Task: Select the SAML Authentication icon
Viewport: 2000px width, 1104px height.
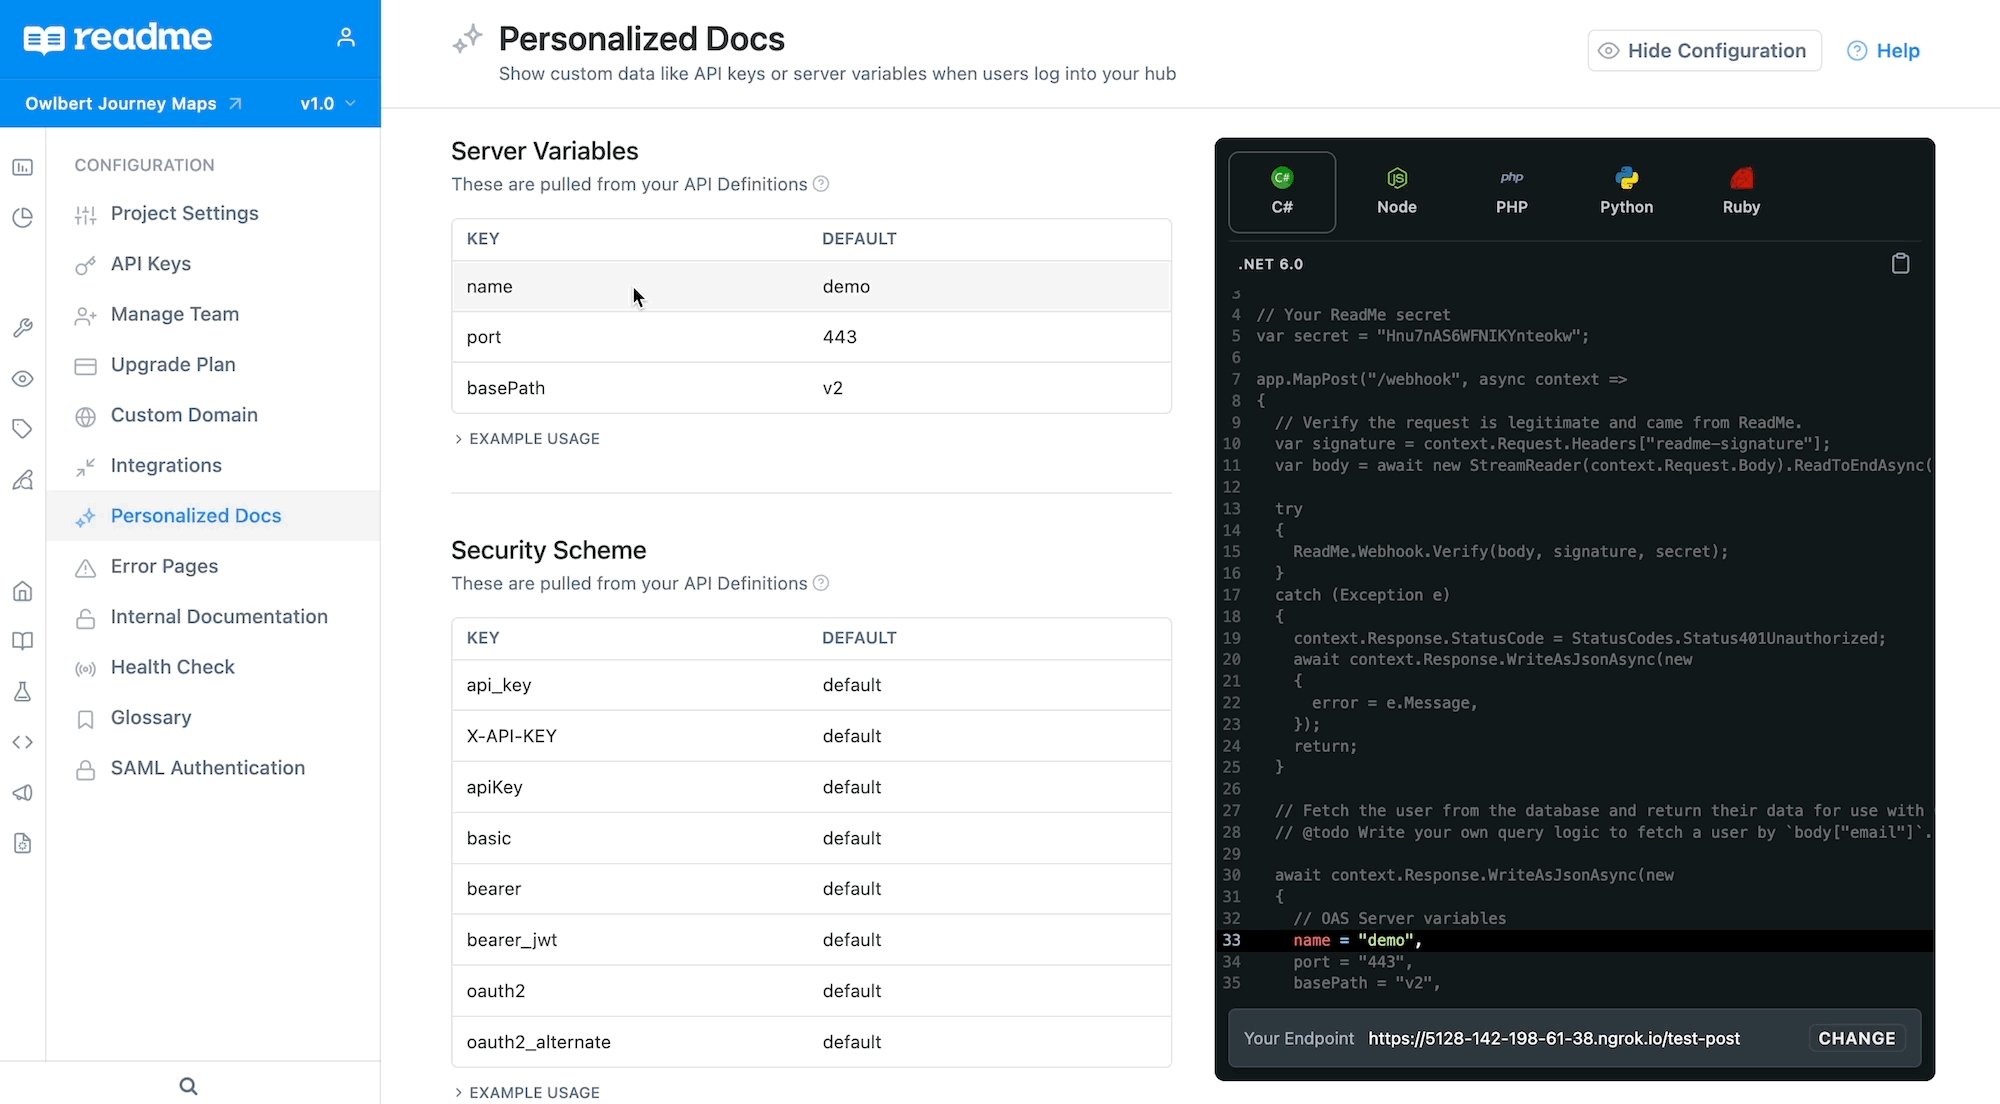Action: [86, 768]
